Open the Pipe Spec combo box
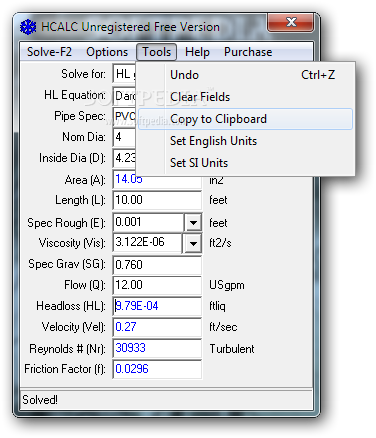Image resolution: width=376 pixels, height=438 pixels. [124, 116]
